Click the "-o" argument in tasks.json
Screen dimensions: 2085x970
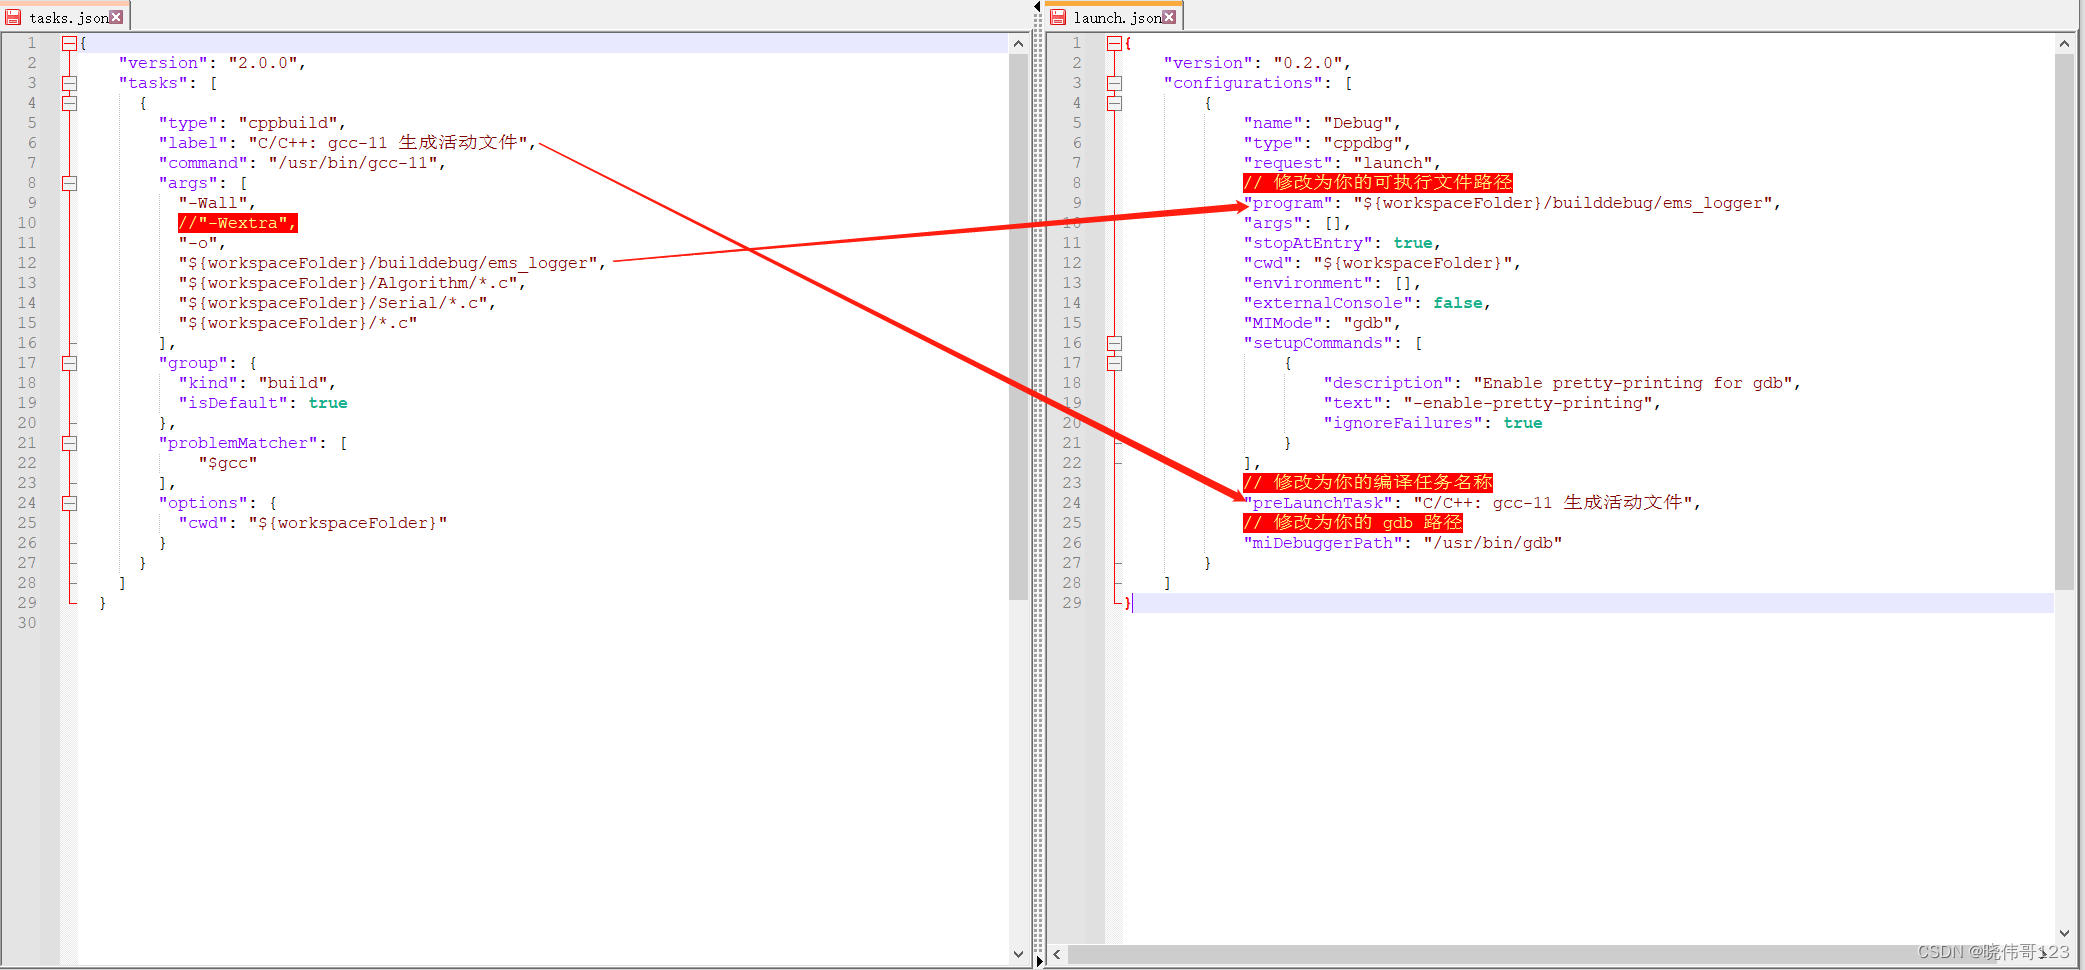click(198, 243)
